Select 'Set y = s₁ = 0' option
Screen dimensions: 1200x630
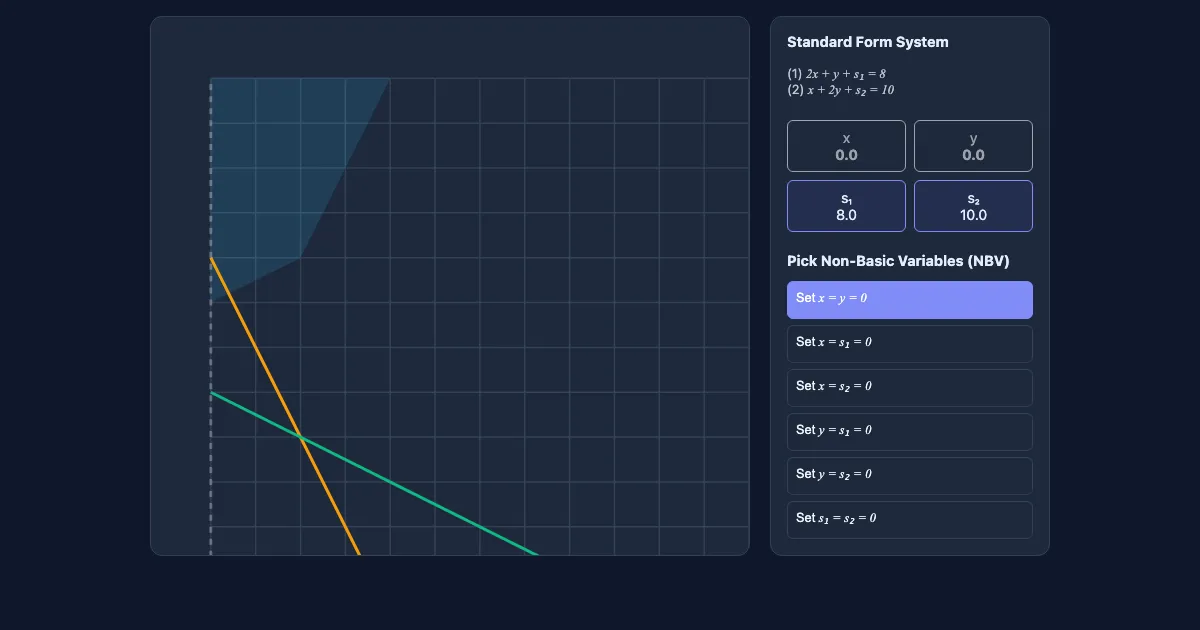coord(909,432)
